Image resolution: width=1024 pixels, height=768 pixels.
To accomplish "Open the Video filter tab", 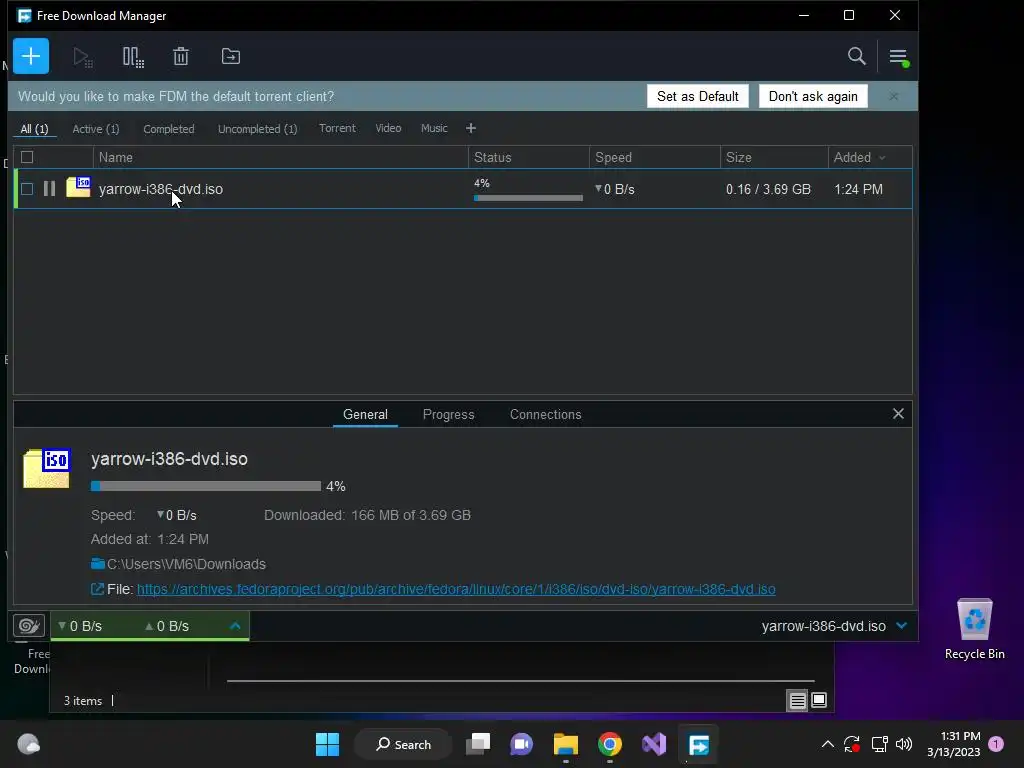I will [388, 128].
